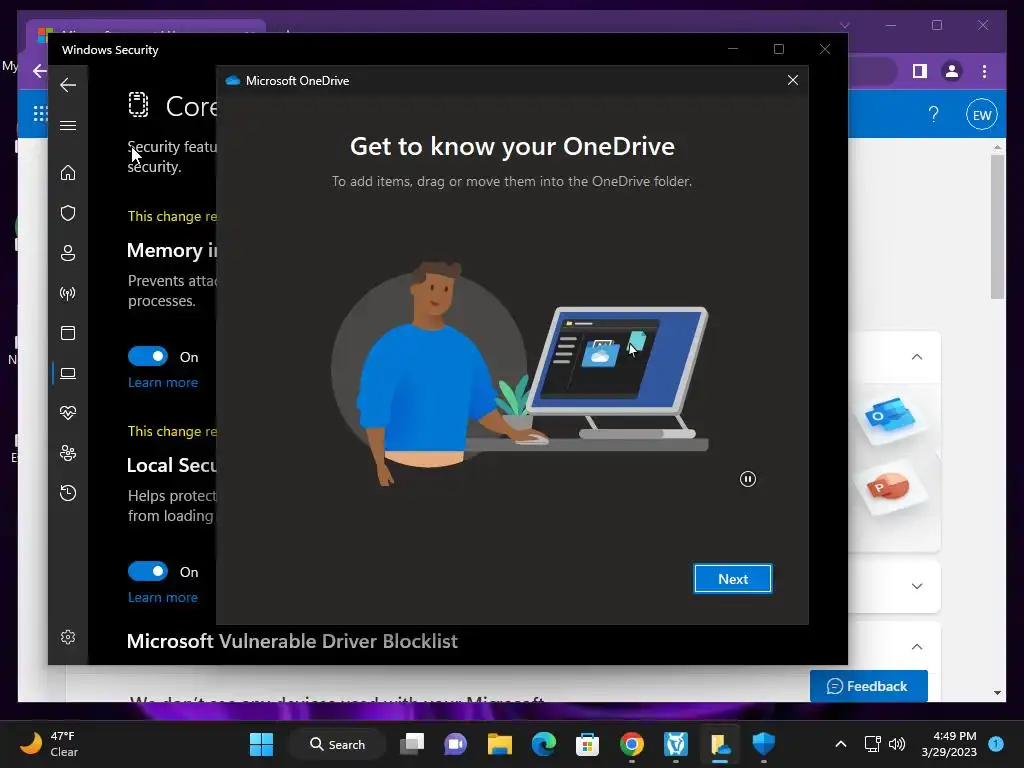Open the weather widget showing 47°F
Image resolution: width=1024 pixels, height=768 pixels.
(x=49, y=744)
